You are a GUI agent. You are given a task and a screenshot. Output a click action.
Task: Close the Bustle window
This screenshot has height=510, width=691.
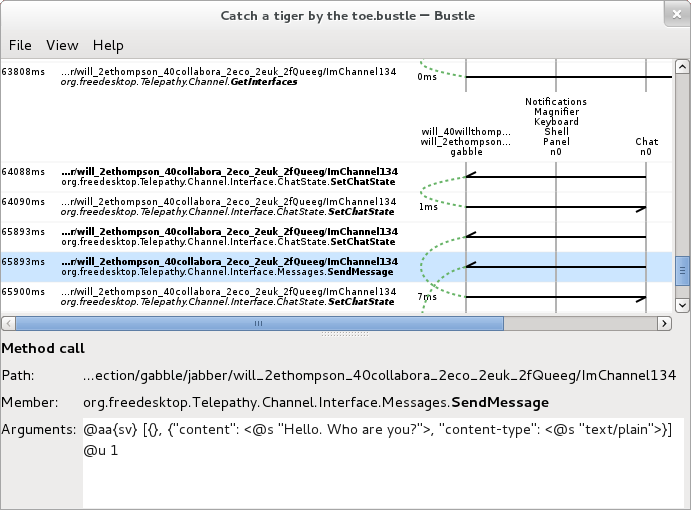tap(677, 15)
